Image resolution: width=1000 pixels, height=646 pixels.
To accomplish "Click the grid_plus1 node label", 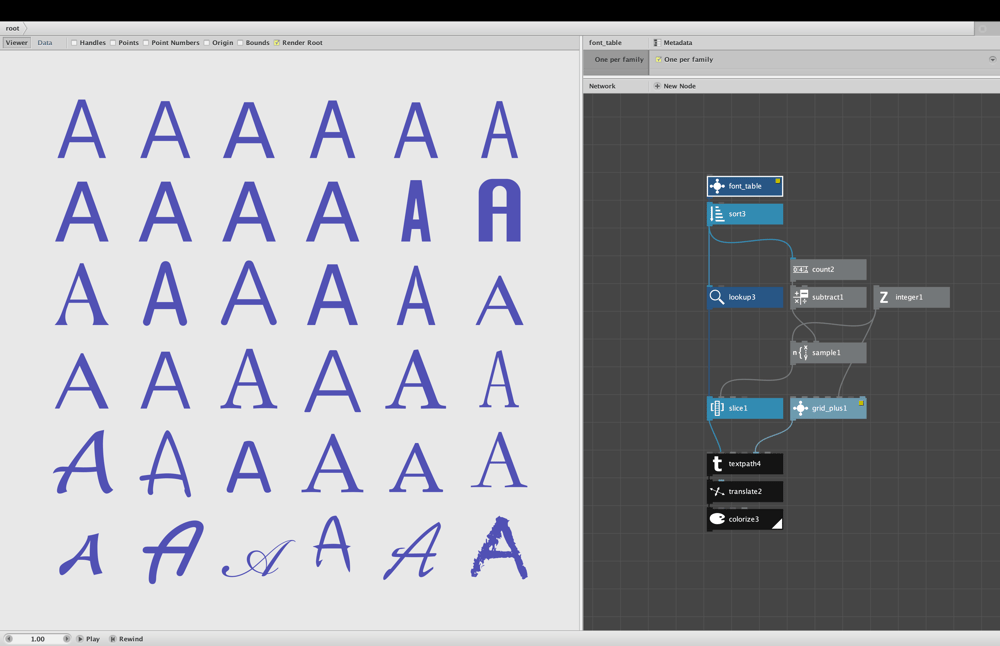I will point(829,408).
